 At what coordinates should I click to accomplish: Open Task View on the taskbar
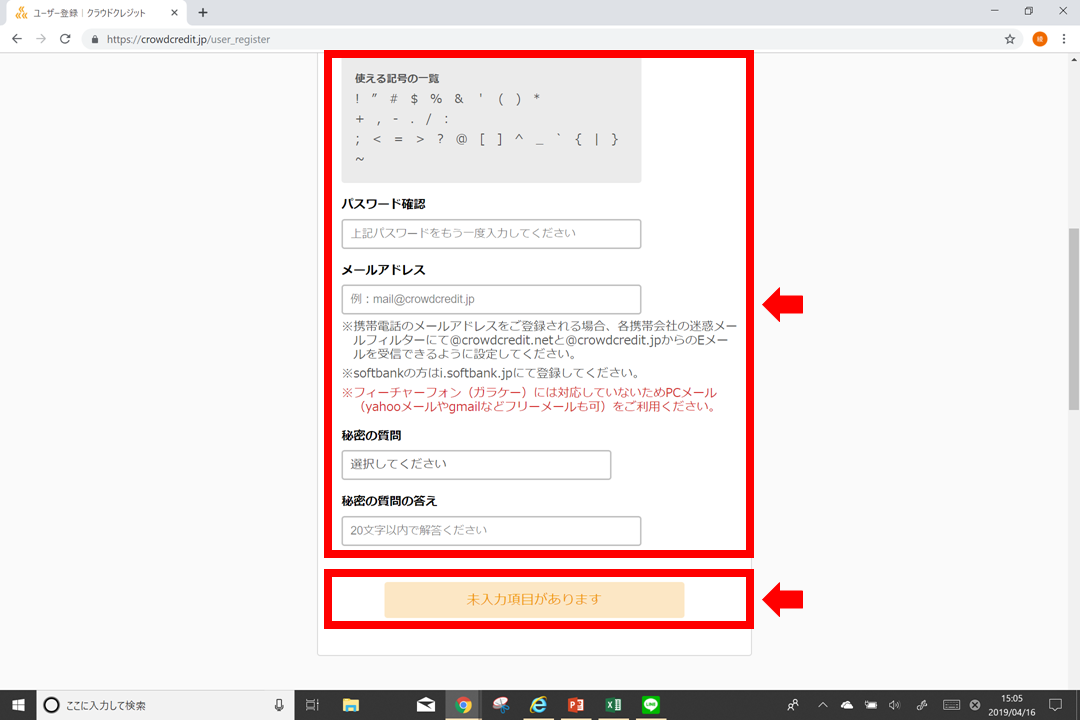coord(312,705)
